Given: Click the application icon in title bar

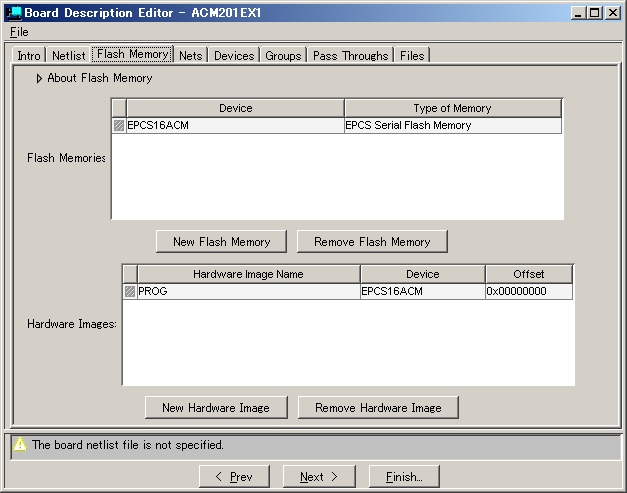Looking at the screenshot, I should [x=13, y=12].
